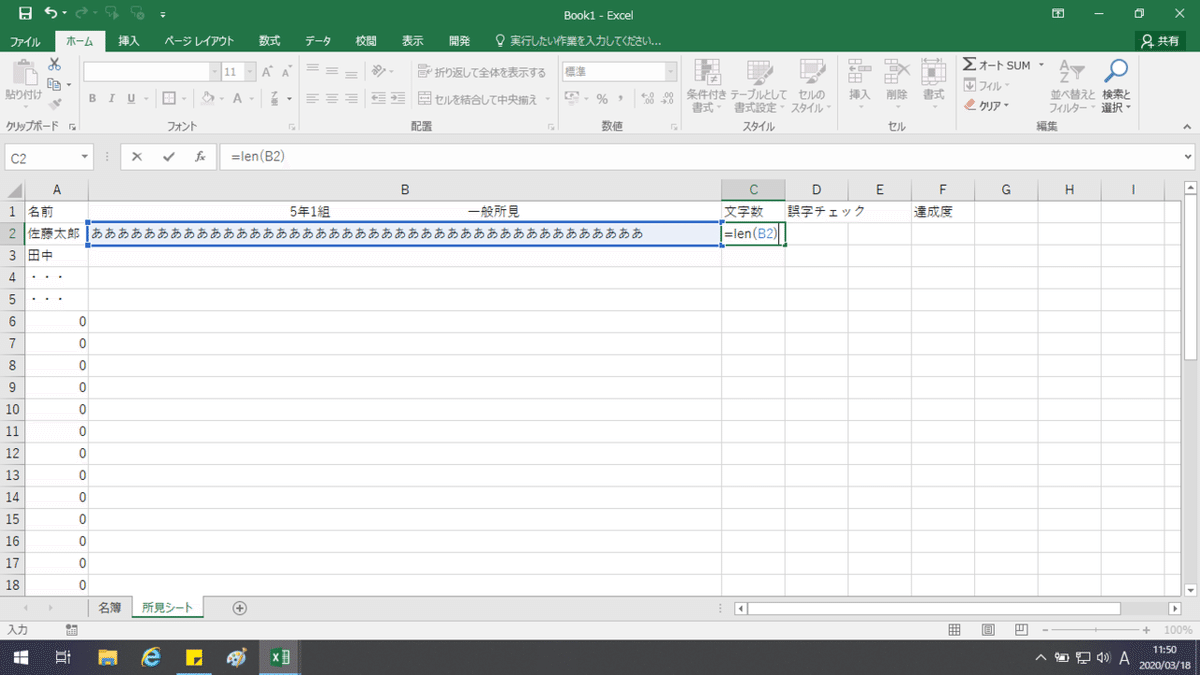Toggle Bold formatting button
This screenshot has width=1200, height=675.
[93, 99]
